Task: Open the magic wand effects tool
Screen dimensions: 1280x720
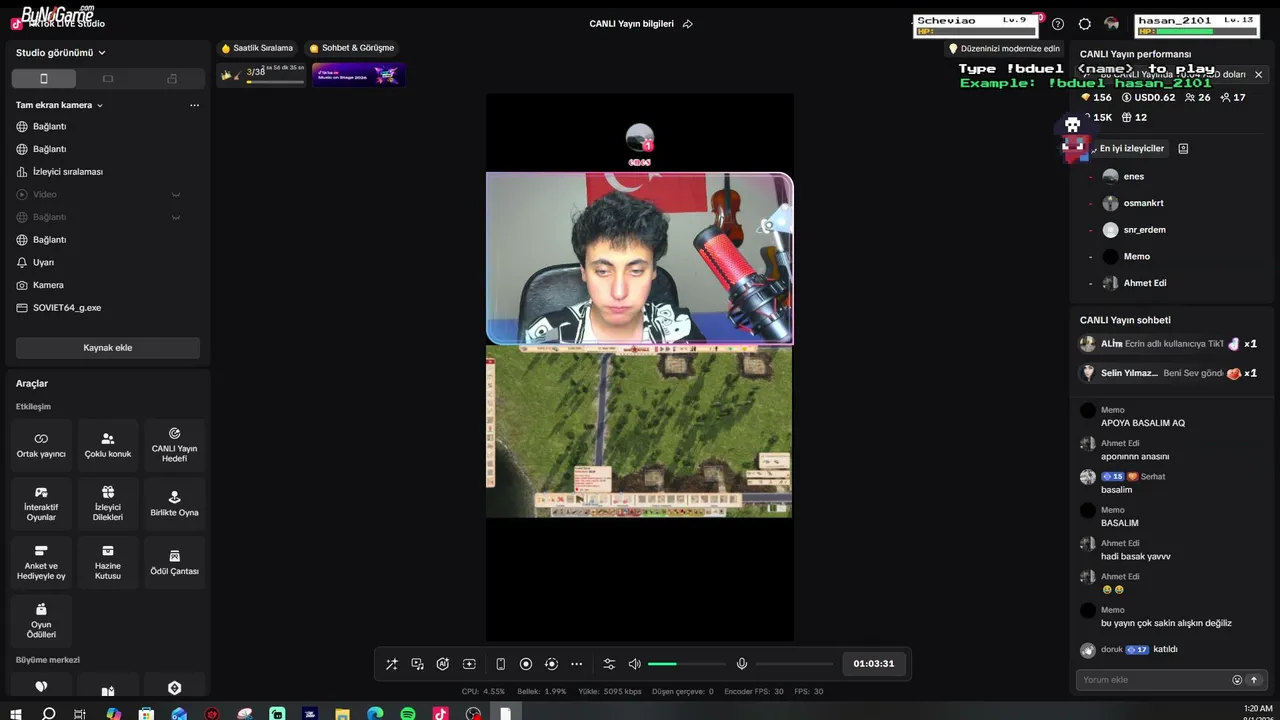Action: coord(391,664)
